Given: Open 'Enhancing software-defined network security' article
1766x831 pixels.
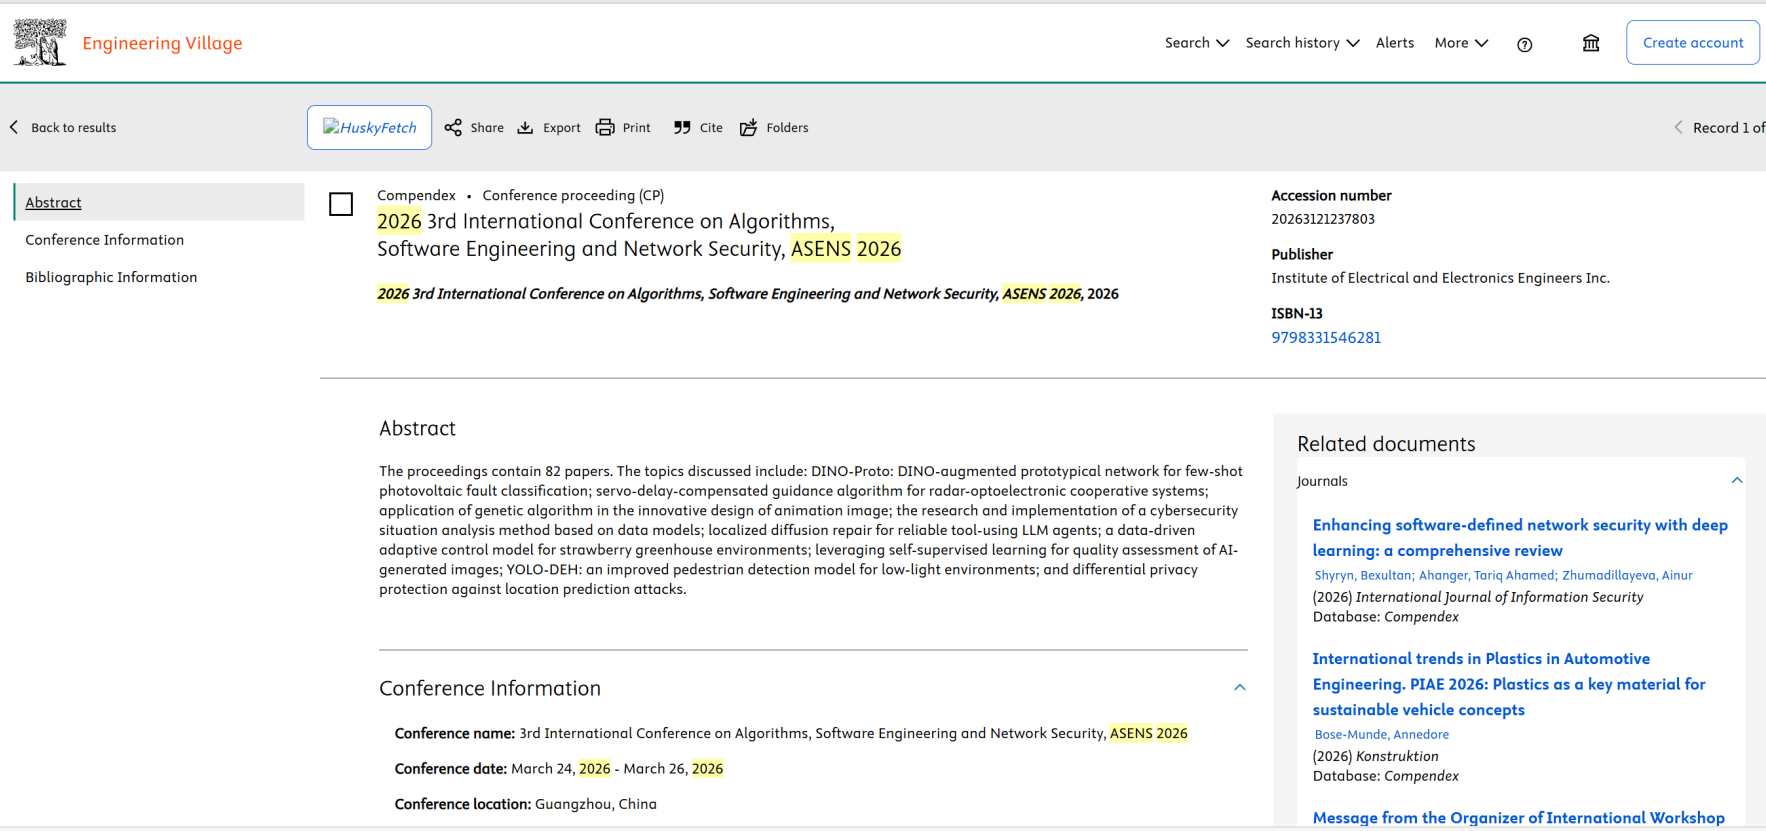Looking at the screenshot, I should 1520,538.
